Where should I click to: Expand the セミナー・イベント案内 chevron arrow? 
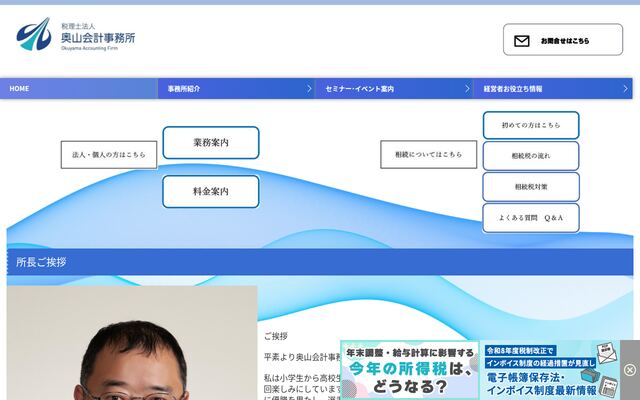467,89
